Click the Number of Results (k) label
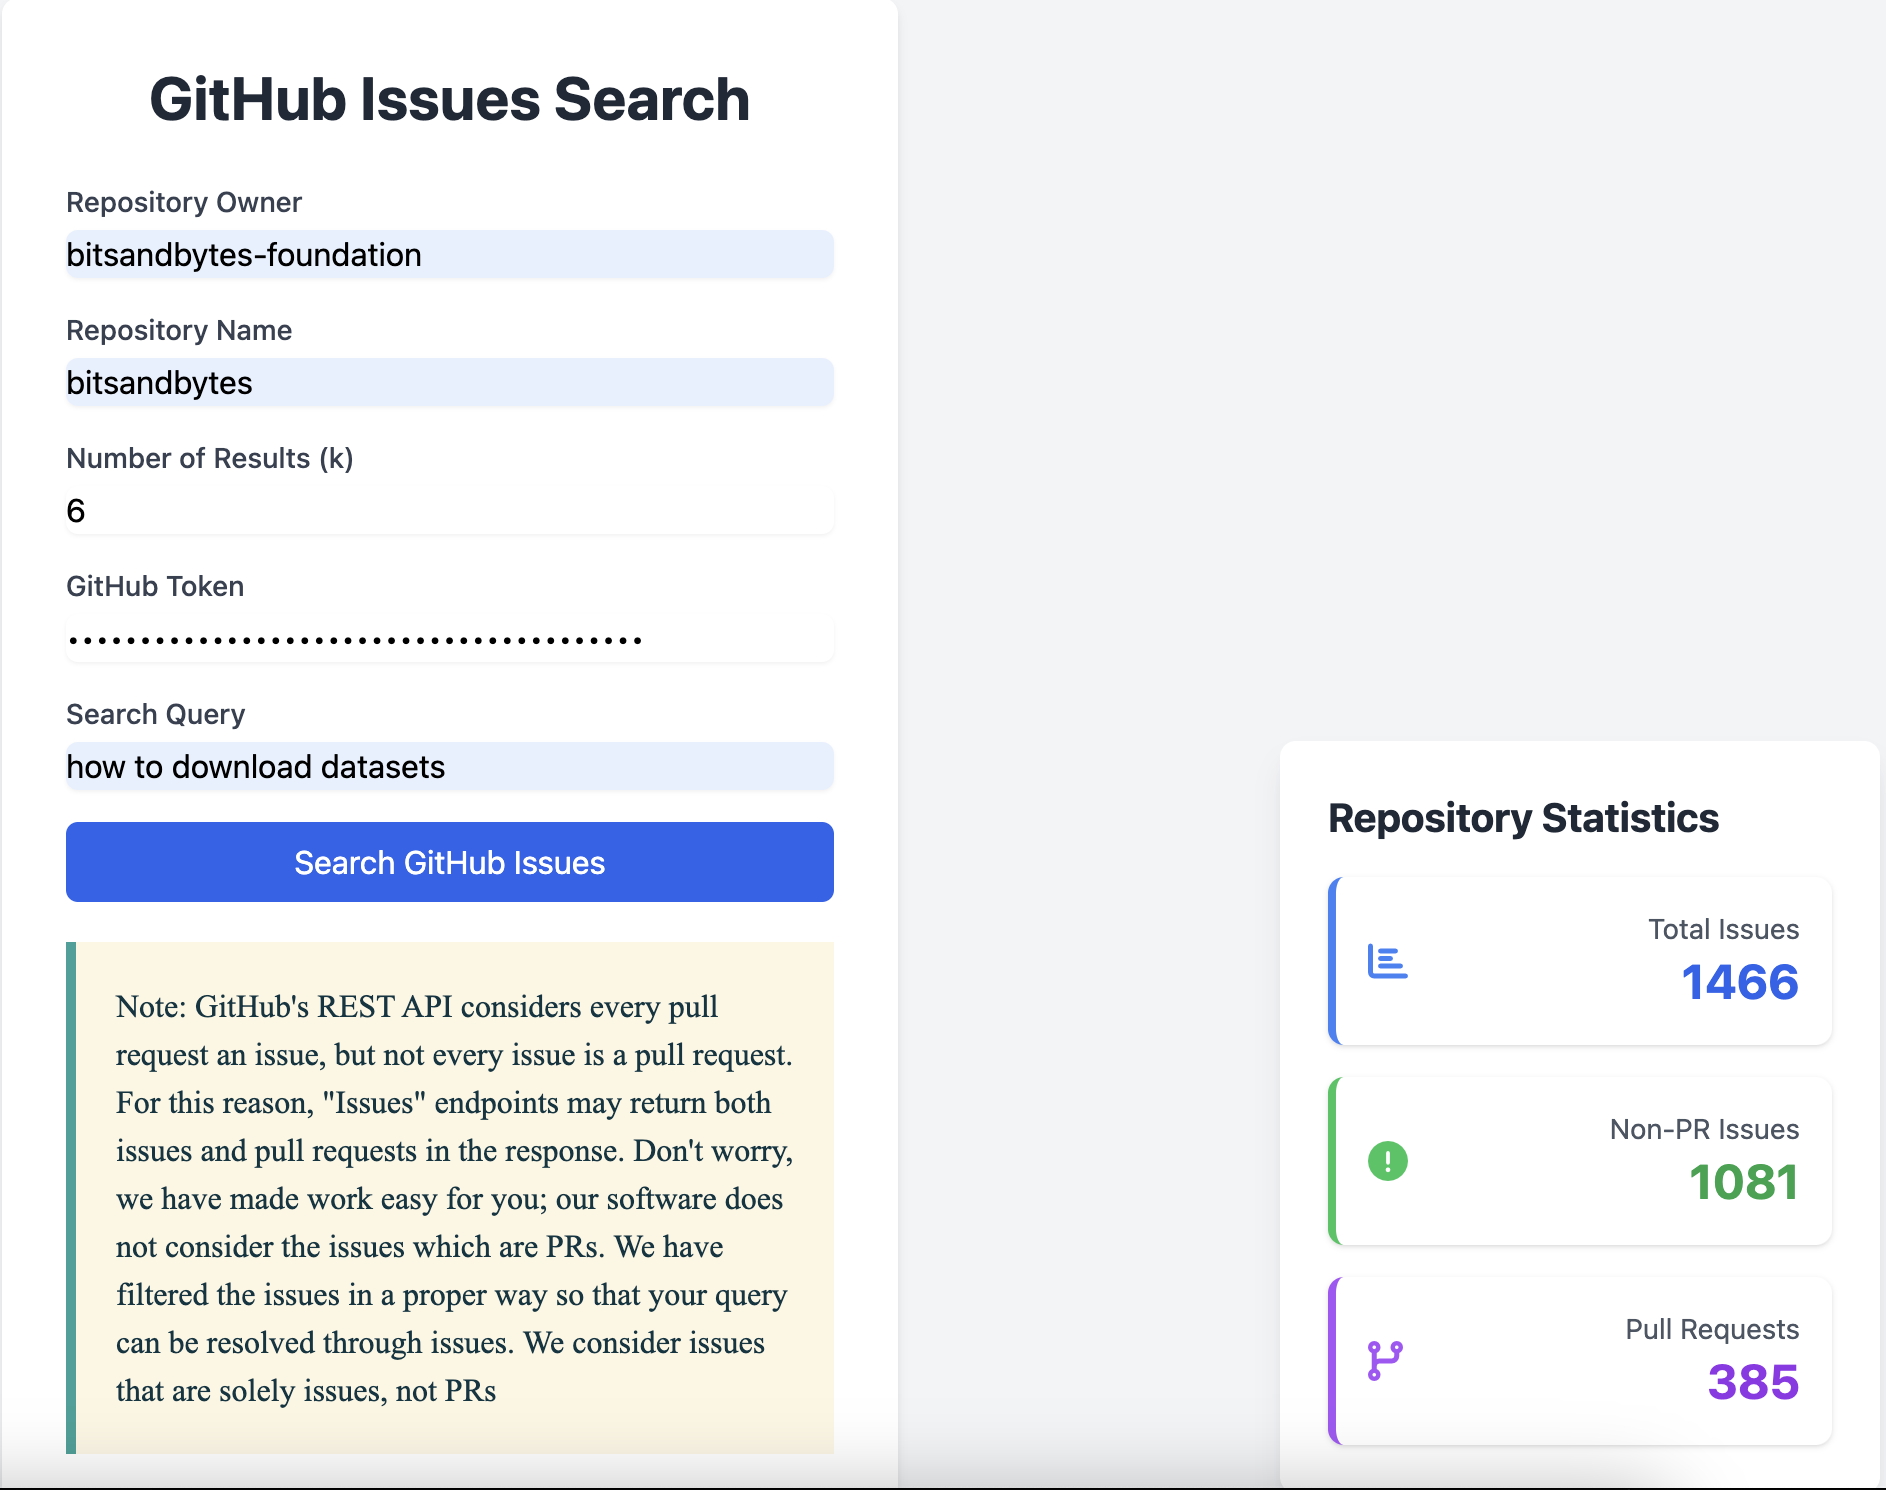Screen dimensions: 1886x1490 point(210,458)
